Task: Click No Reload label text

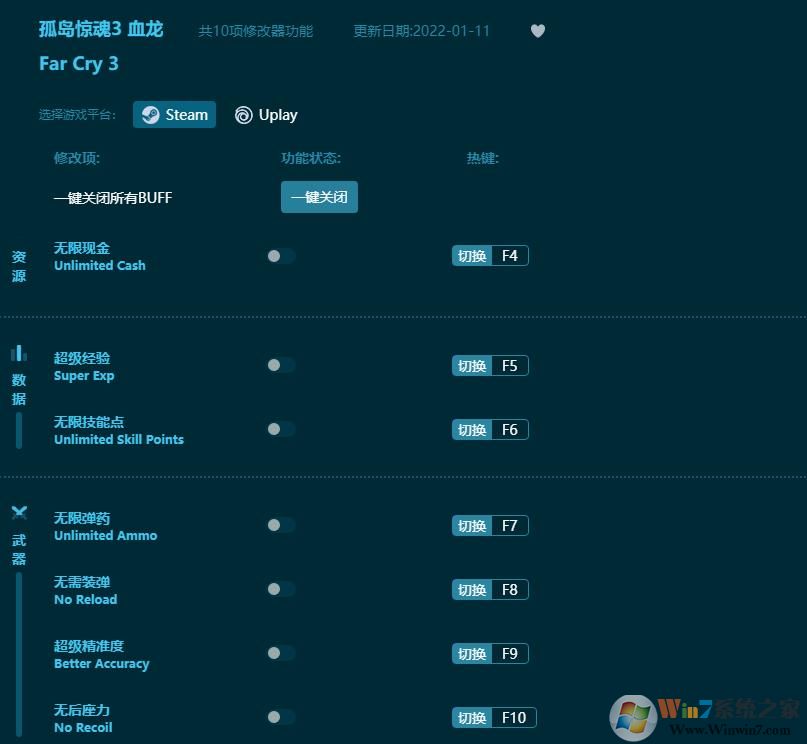Action: [x=85, y=599]
